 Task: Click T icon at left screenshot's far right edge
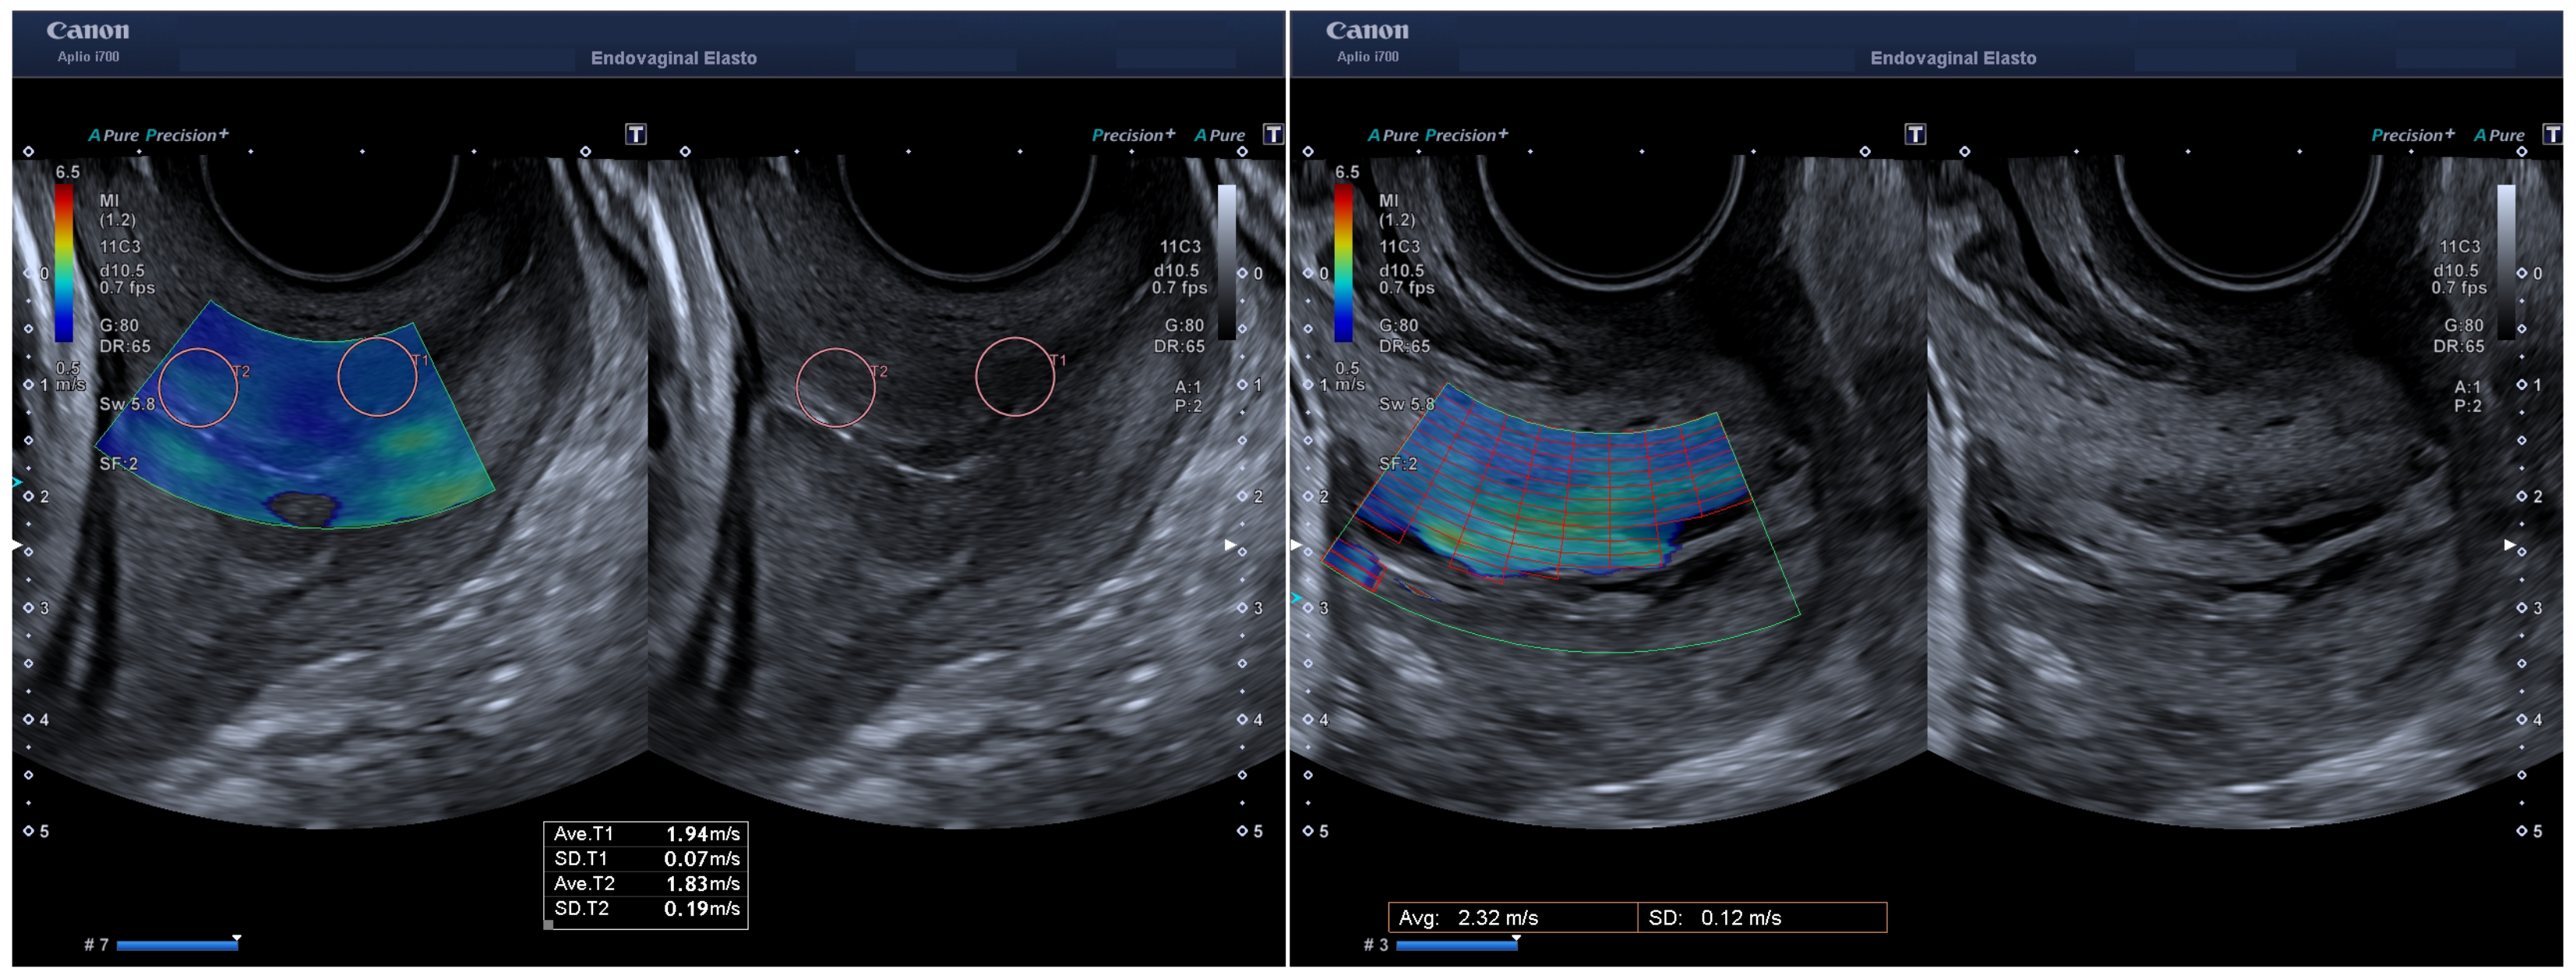point(1273,134)
